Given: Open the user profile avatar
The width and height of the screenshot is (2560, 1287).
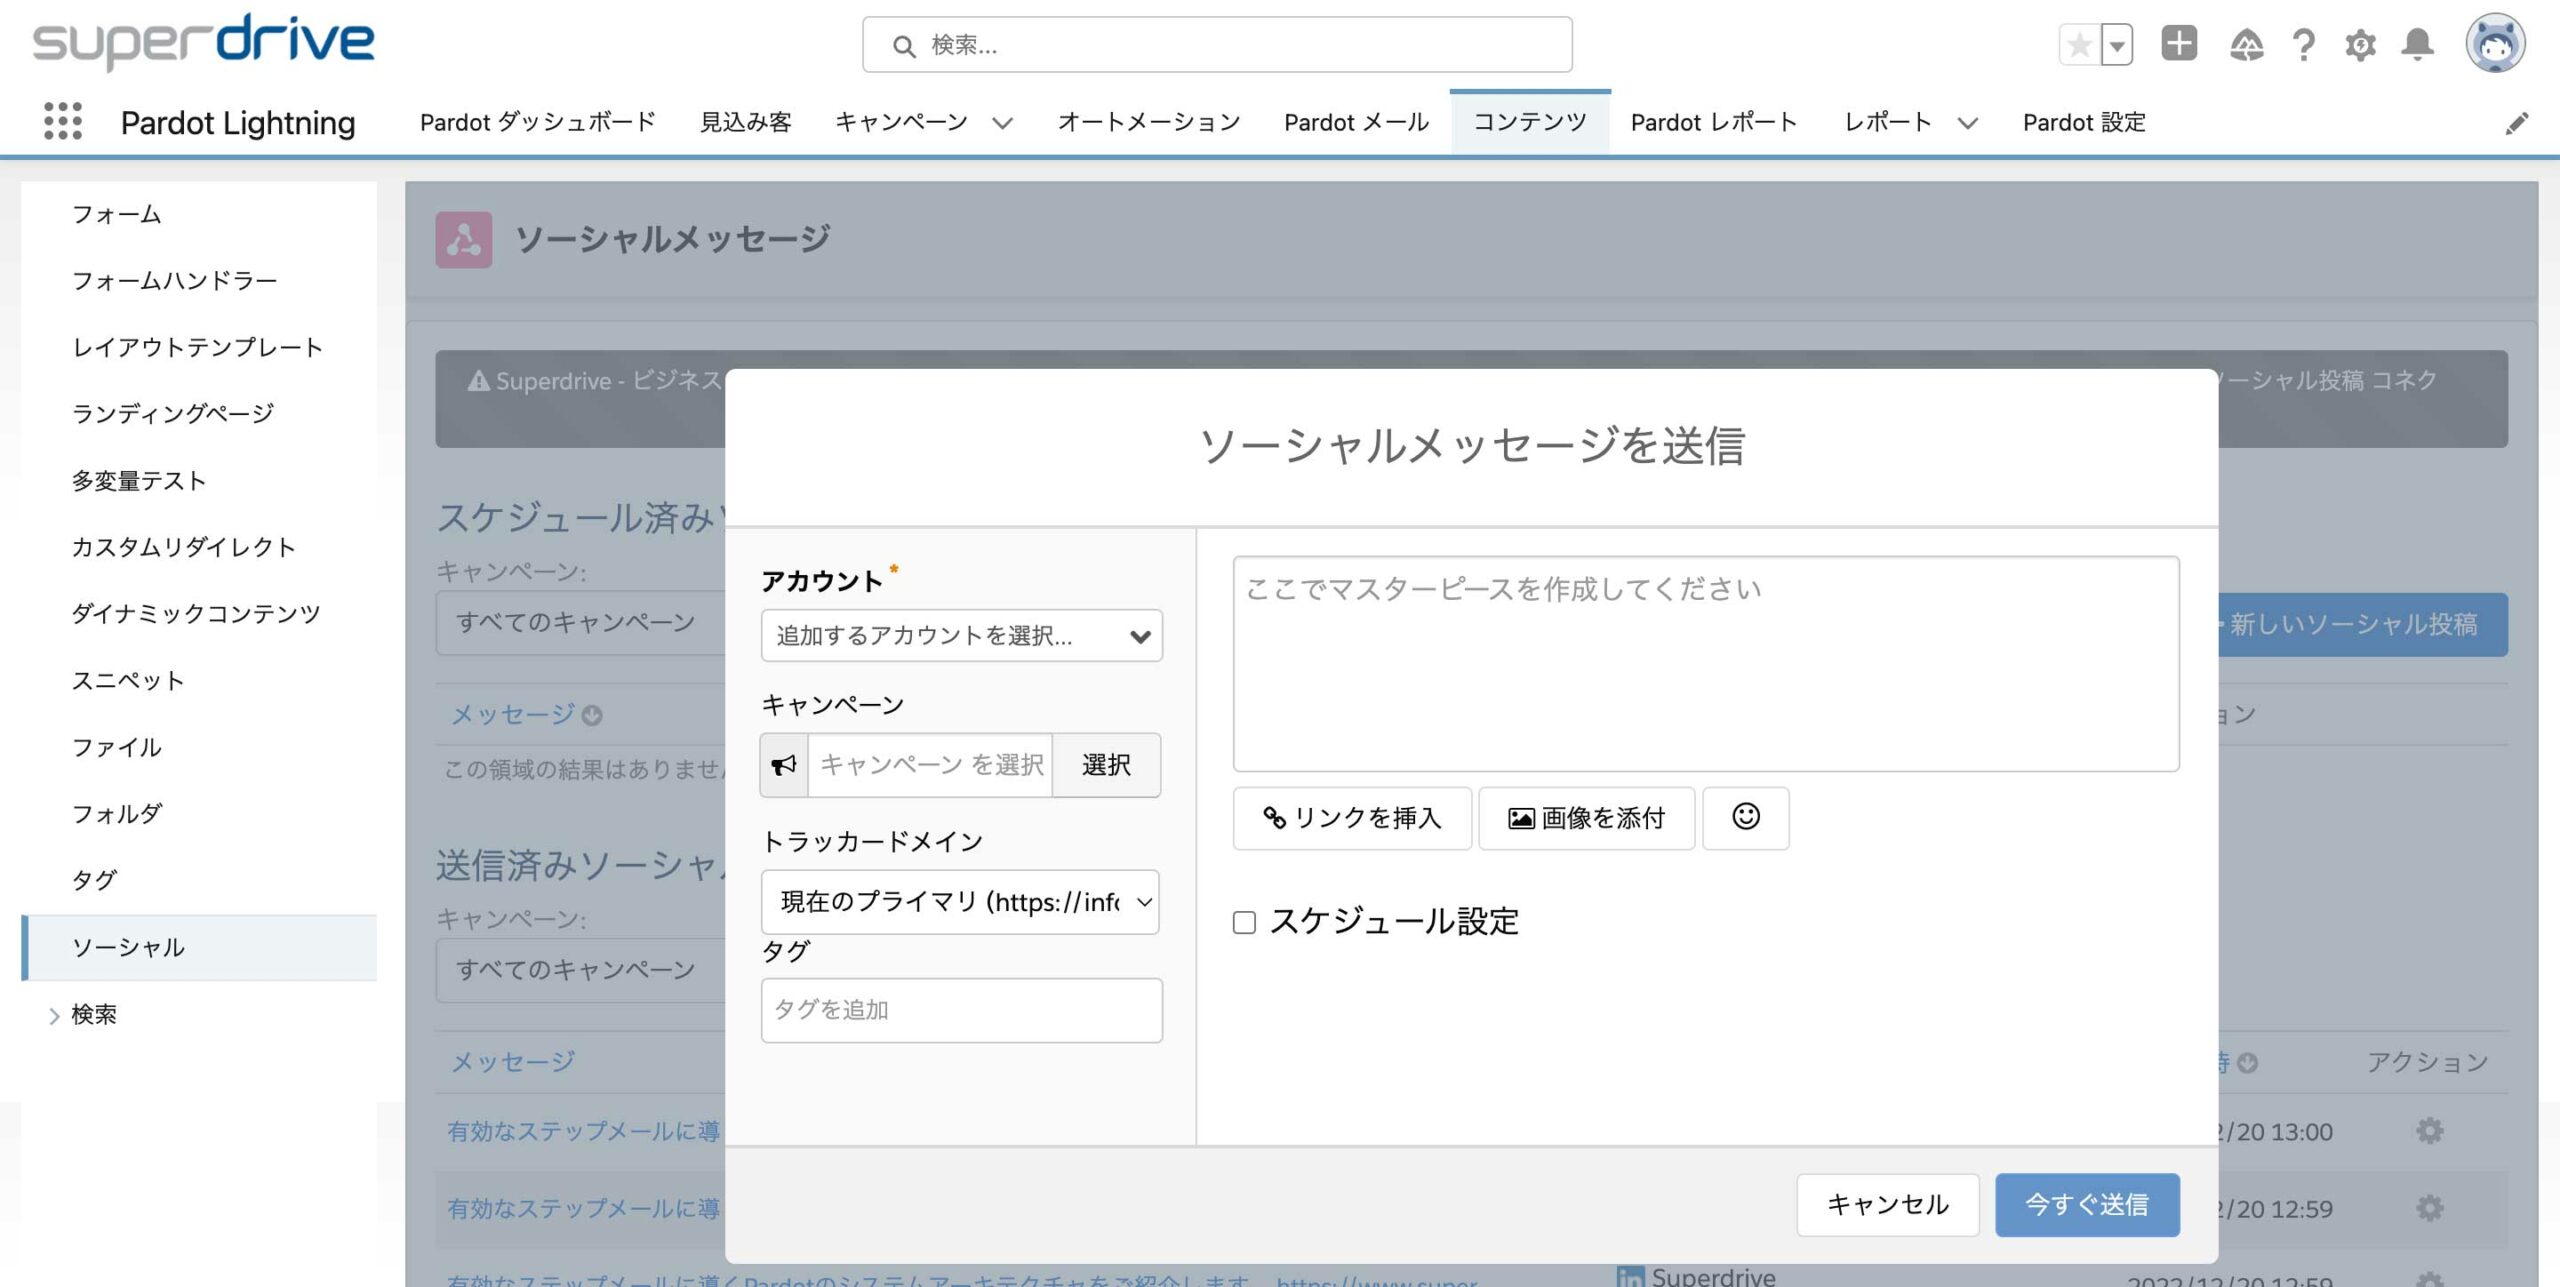Looking at the screenshot, I should (x=2495, y=44).
